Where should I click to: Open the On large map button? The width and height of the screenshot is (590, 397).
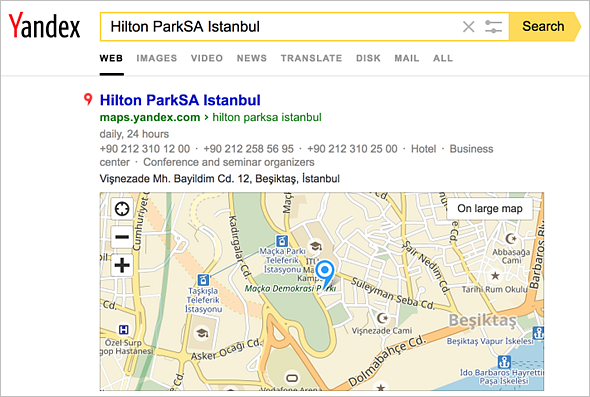click(490, 208)
